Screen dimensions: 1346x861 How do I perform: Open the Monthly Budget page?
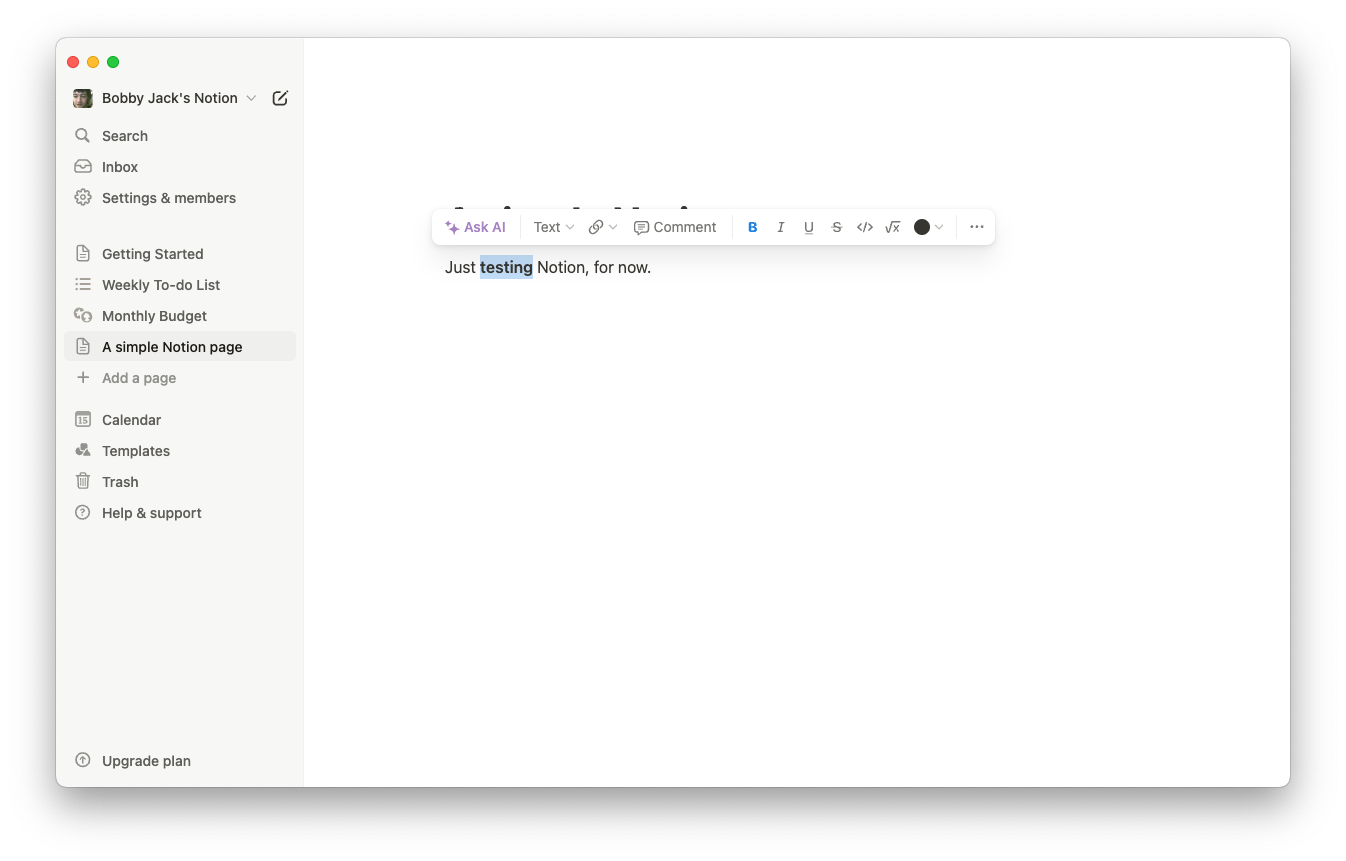coord(180,316)
